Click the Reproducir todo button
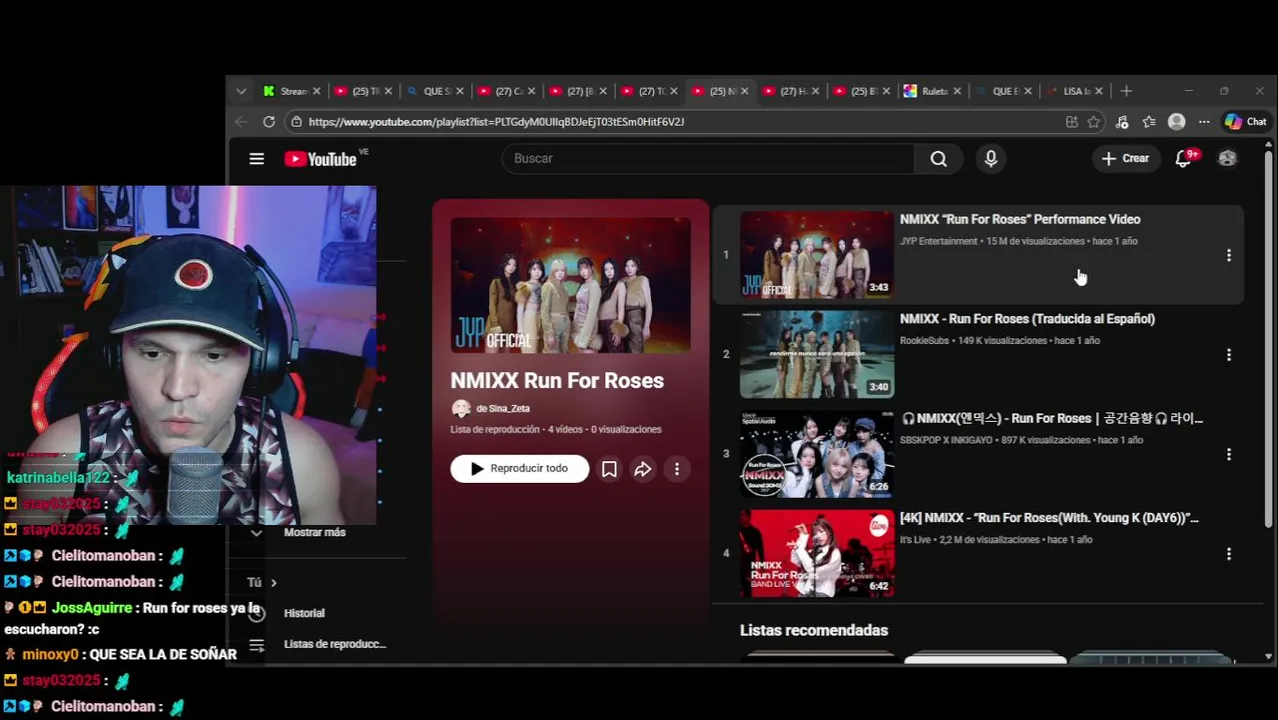 pos(520,469)
